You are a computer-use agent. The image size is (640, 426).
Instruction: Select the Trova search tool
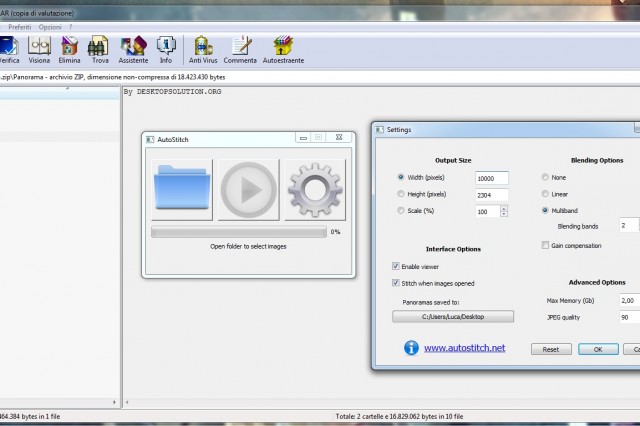click(99, 48)
